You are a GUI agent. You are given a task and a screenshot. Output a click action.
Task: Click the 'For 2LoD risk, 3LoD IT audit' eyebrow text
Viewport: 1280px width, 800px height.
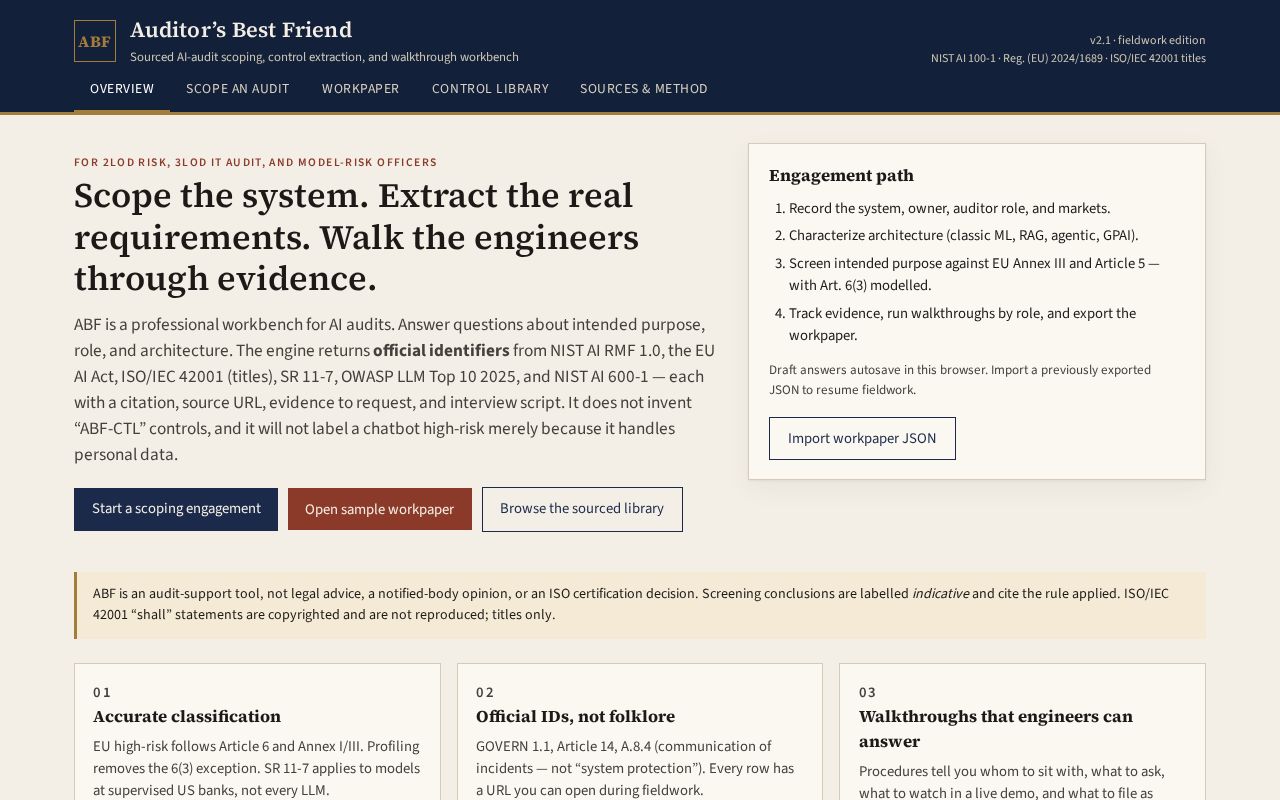point(255,162)
